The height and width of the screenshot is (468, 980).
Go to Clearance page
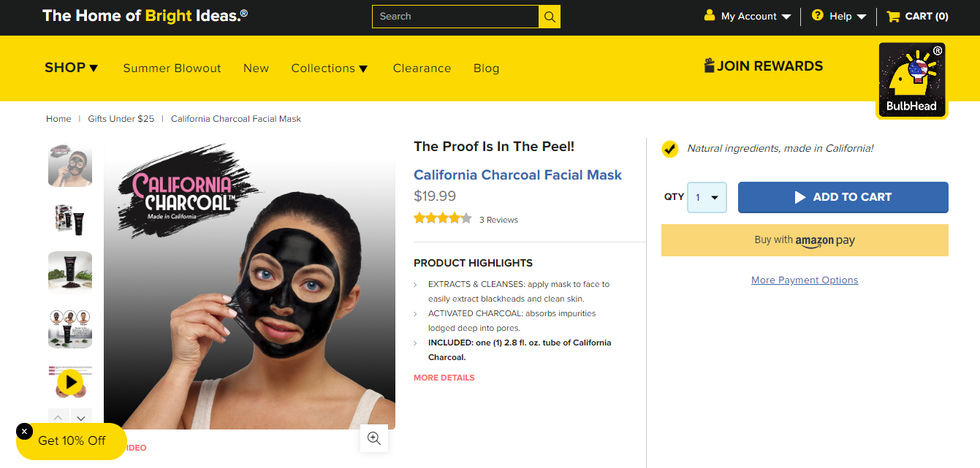422,68
